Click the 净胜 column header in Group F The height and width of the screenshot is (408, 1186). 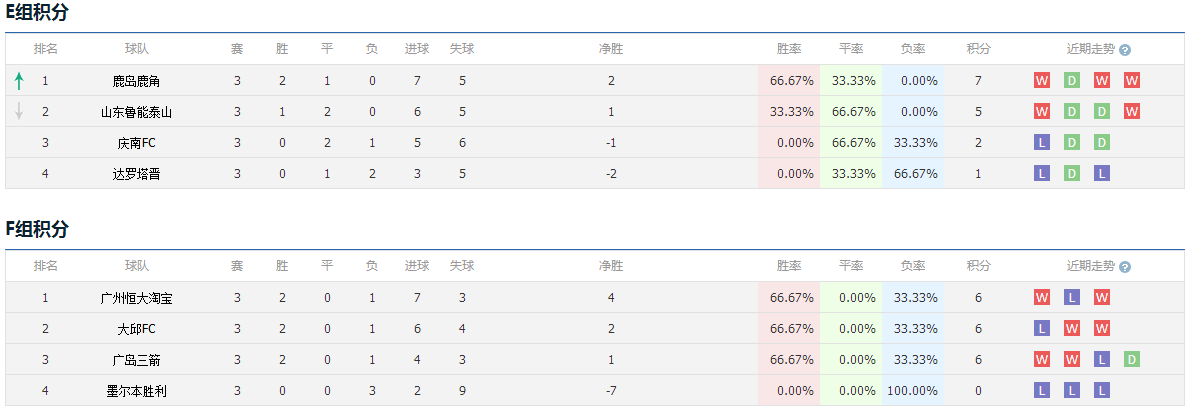coord(611,266)
